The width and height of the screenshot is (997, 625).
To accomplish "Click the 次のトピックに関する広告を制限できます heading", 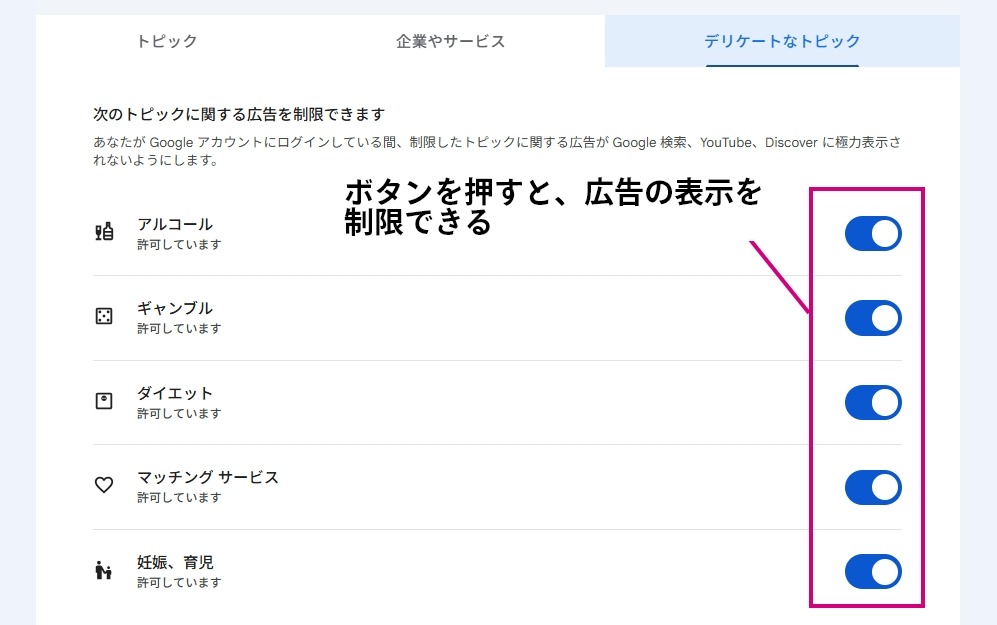I will [x=238, y=114].
